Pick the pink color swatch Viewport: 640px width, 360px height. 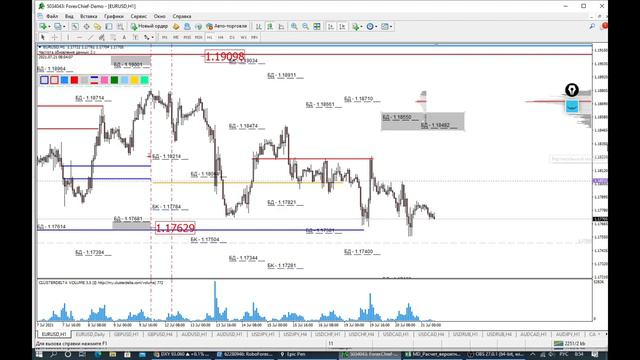click(104, 80)
